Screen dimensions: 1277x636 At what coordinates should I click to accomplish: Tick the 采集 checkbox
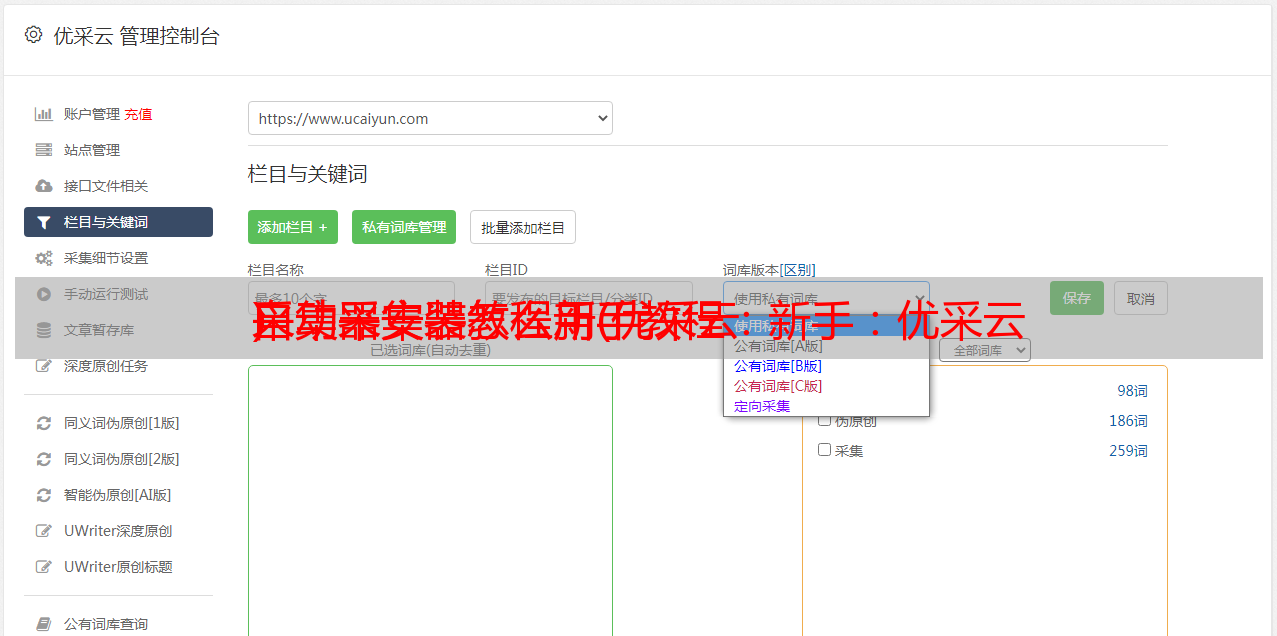point(825,450)
